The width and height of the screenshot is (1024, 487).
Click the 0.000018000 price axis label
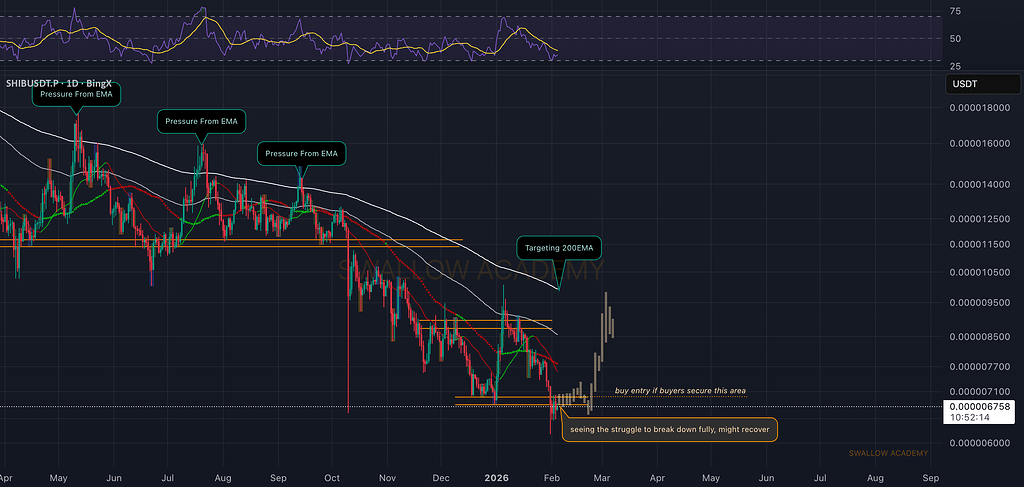pyautogui.click(x=980, y=108)
